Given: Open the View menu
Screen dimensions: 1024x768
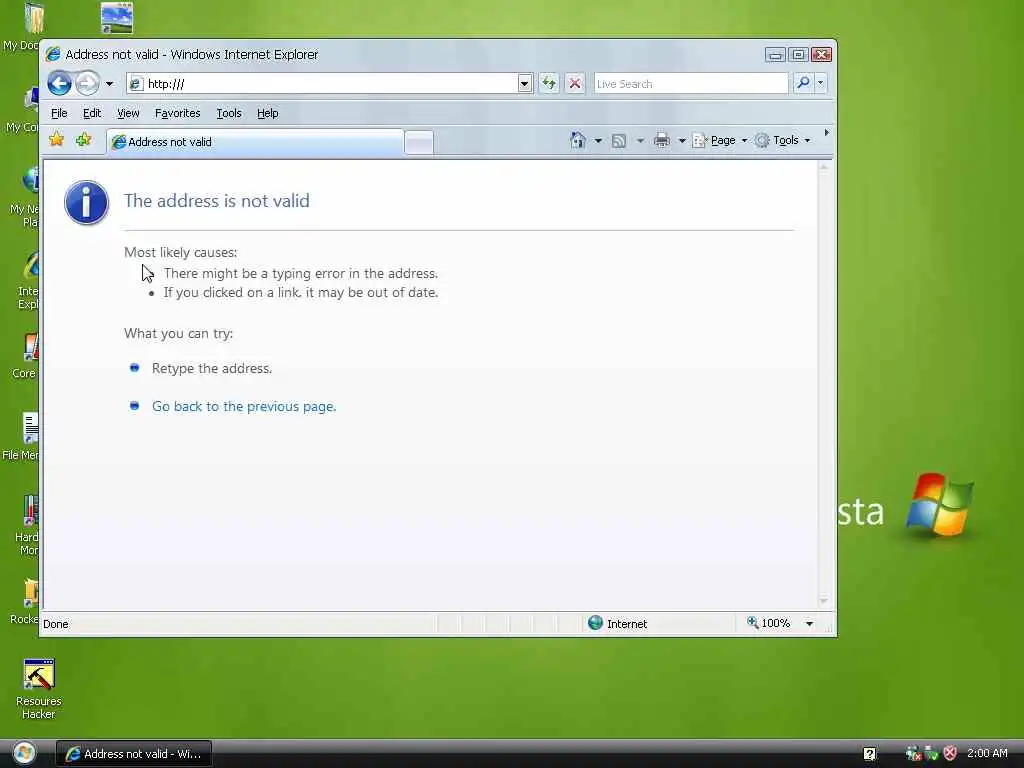Looking at the screenshot, I should coord(128,113).
